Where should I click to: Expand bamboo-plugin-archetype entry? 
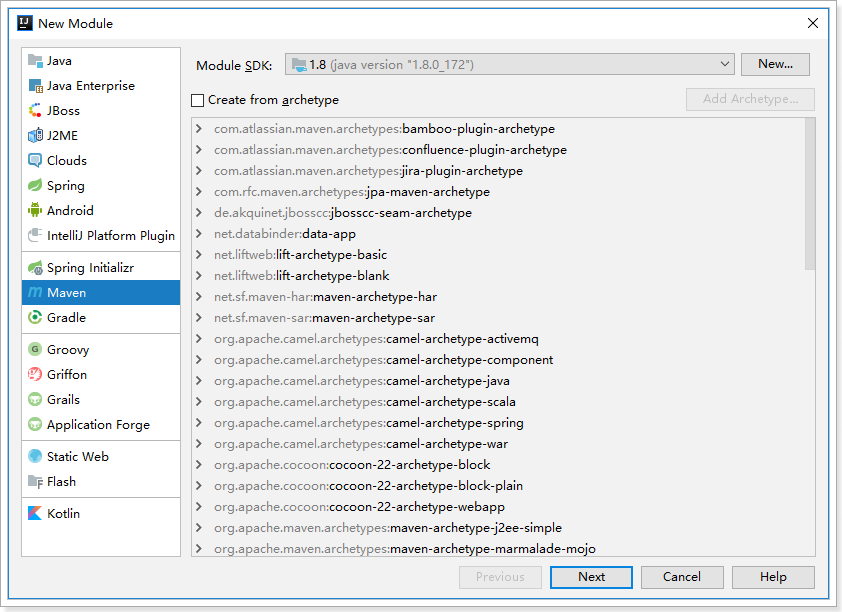coord(199,129)
